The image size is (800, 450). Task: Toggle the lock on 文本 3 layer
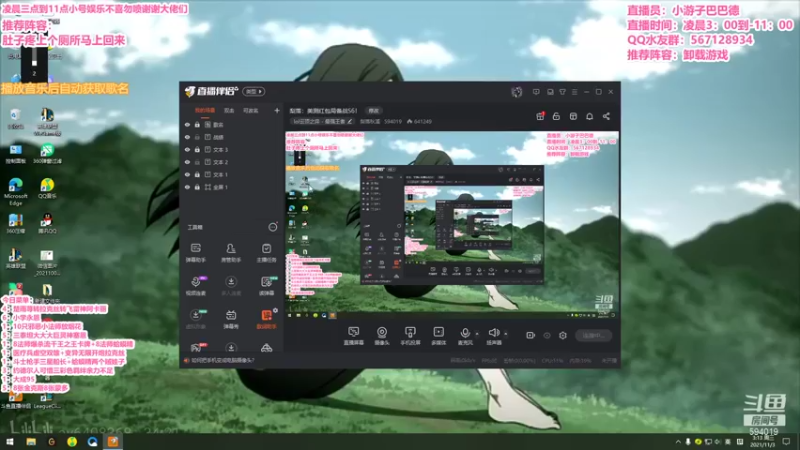197,149
